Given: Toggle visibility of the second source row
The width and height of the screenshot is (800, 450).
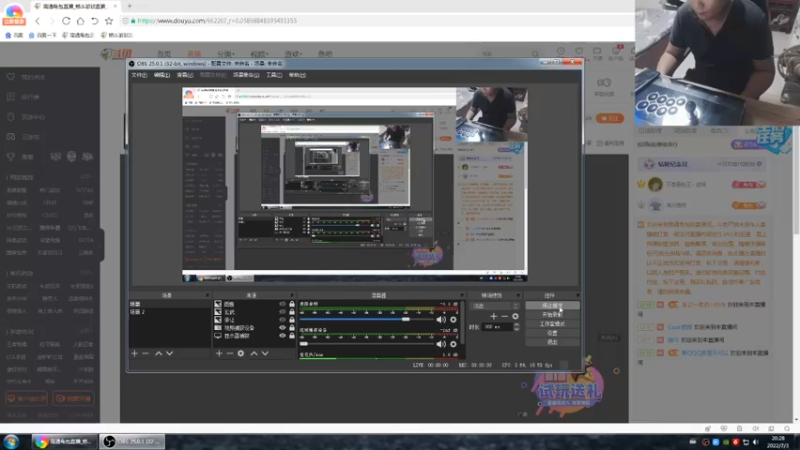Looking at the screenshot, I should [282, 312].
